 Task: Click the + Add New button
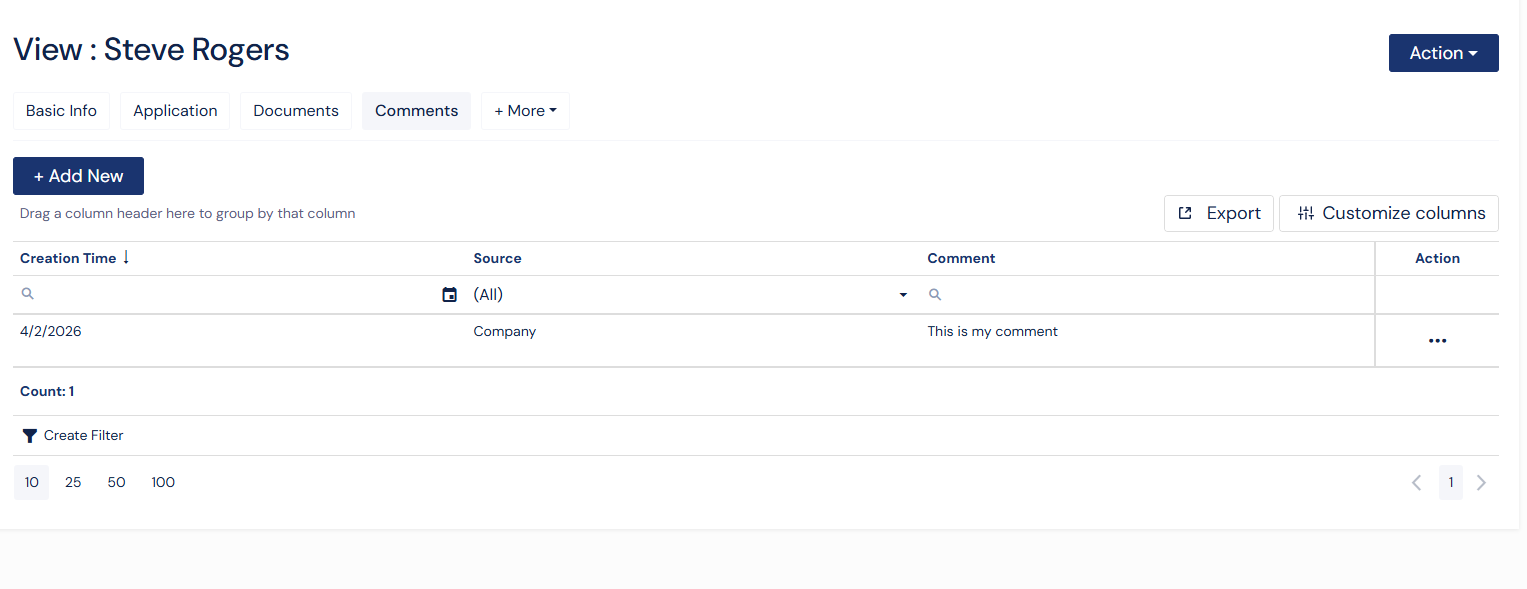tap(78, 176)
